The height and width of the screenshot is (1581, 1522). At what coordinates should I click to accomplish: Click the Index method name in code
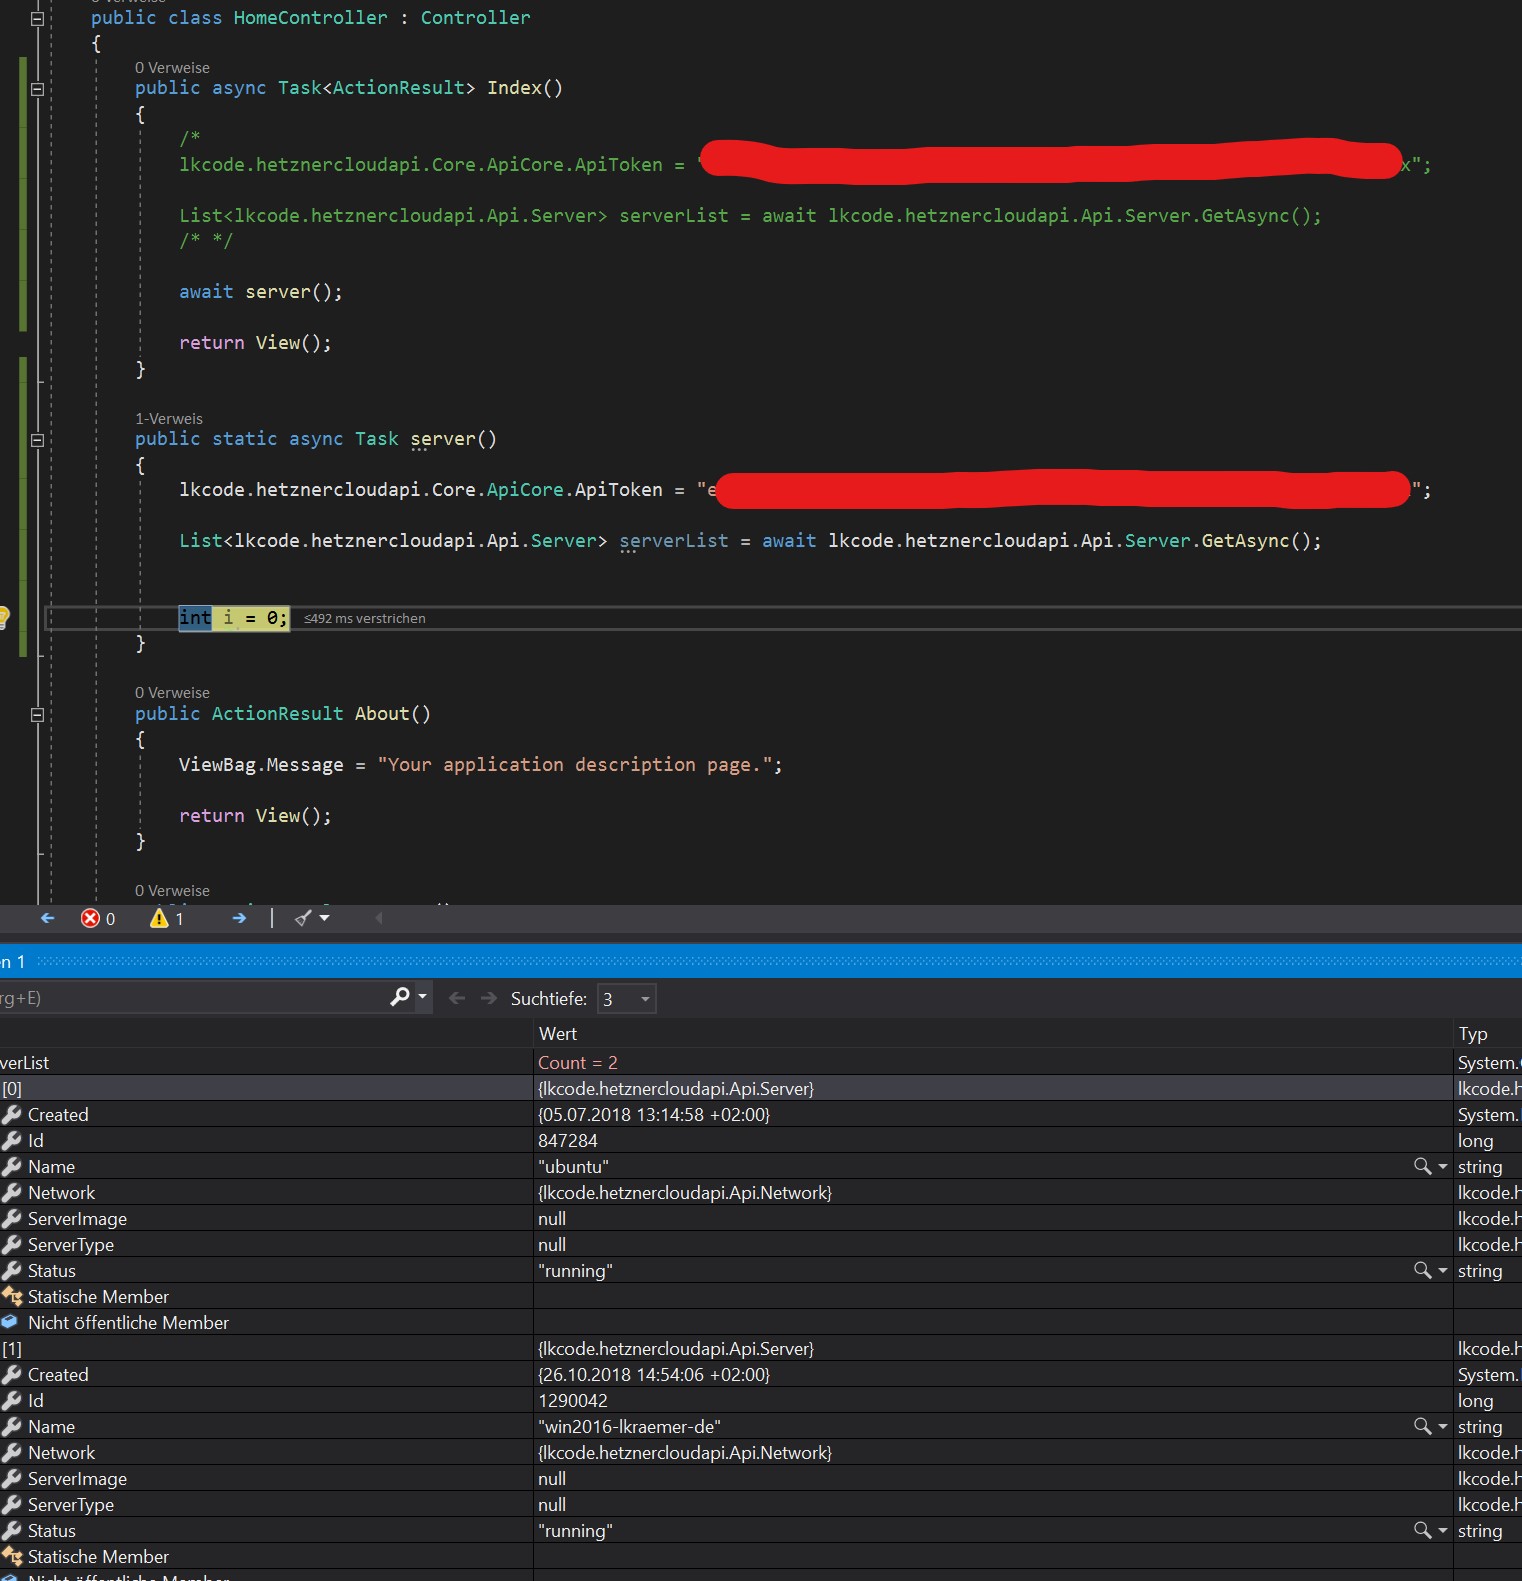coord(514,88)
